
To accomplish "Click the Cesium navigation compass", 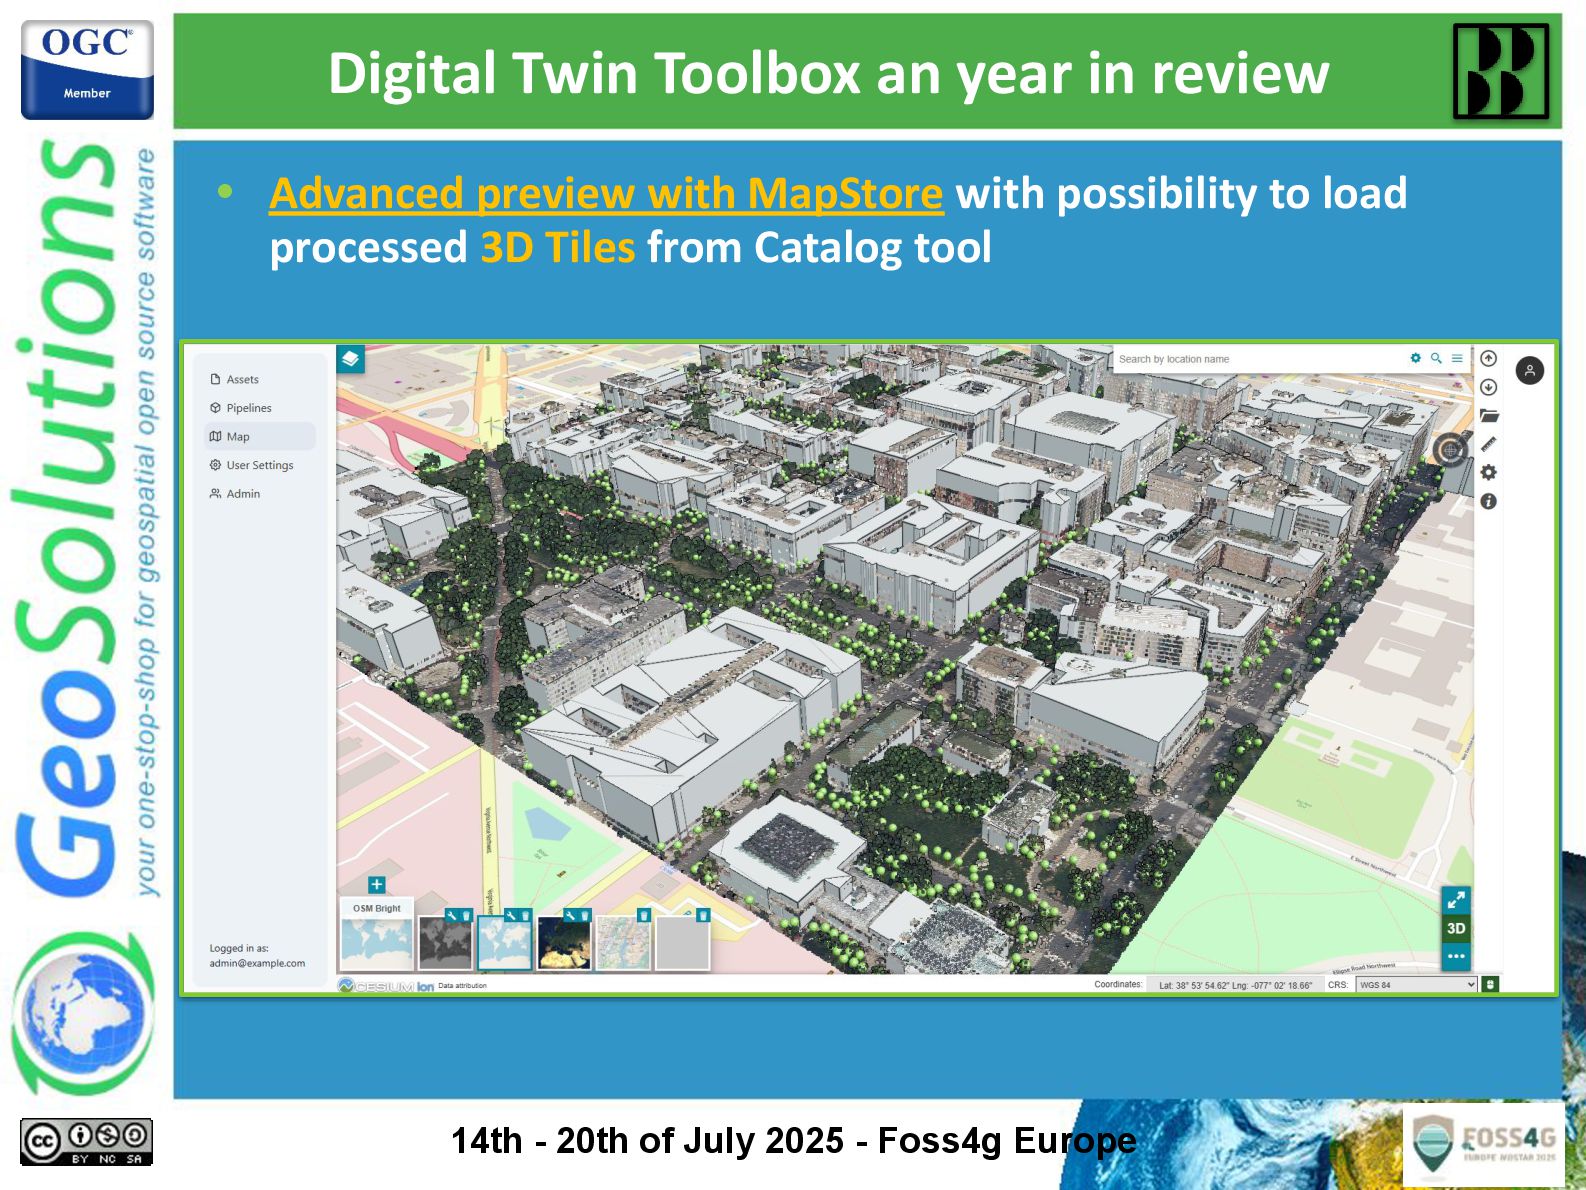I will point(1451,450).
